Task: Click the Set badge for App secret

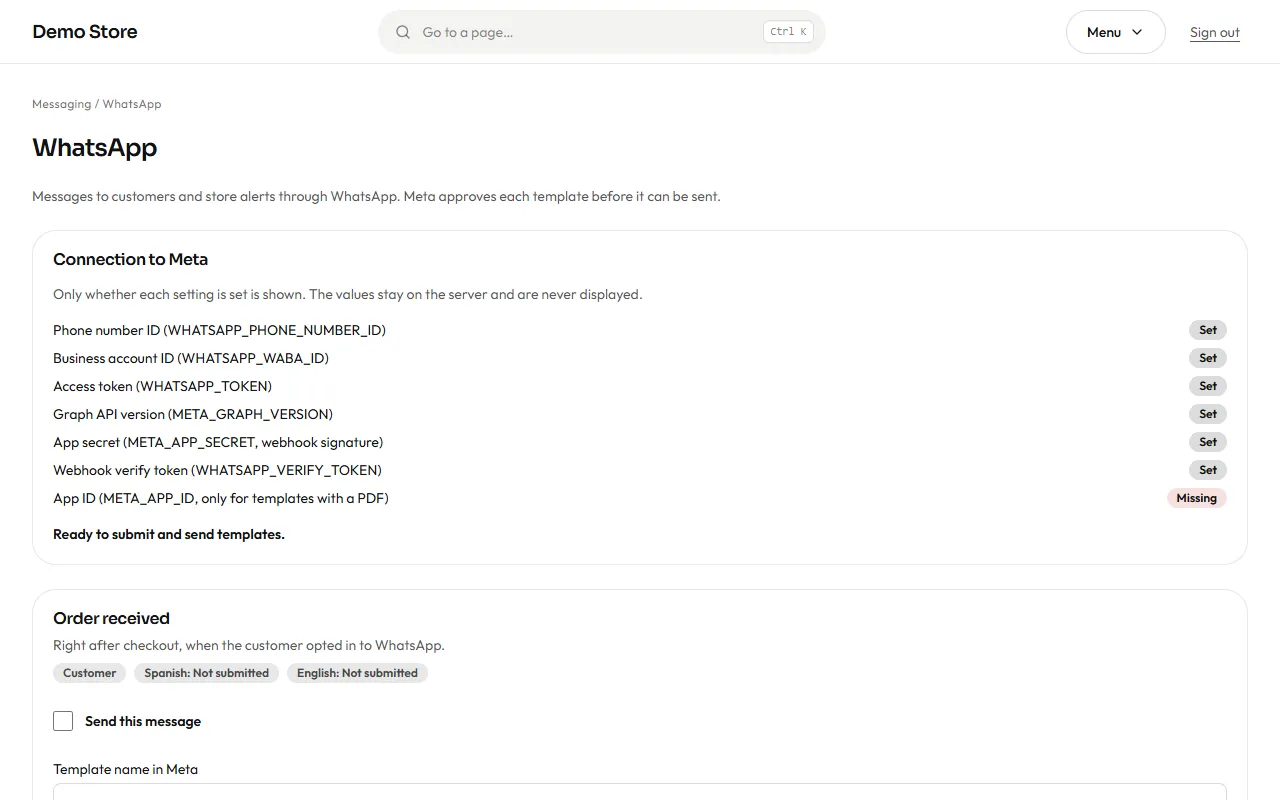Action: (x=1208, y=442)
